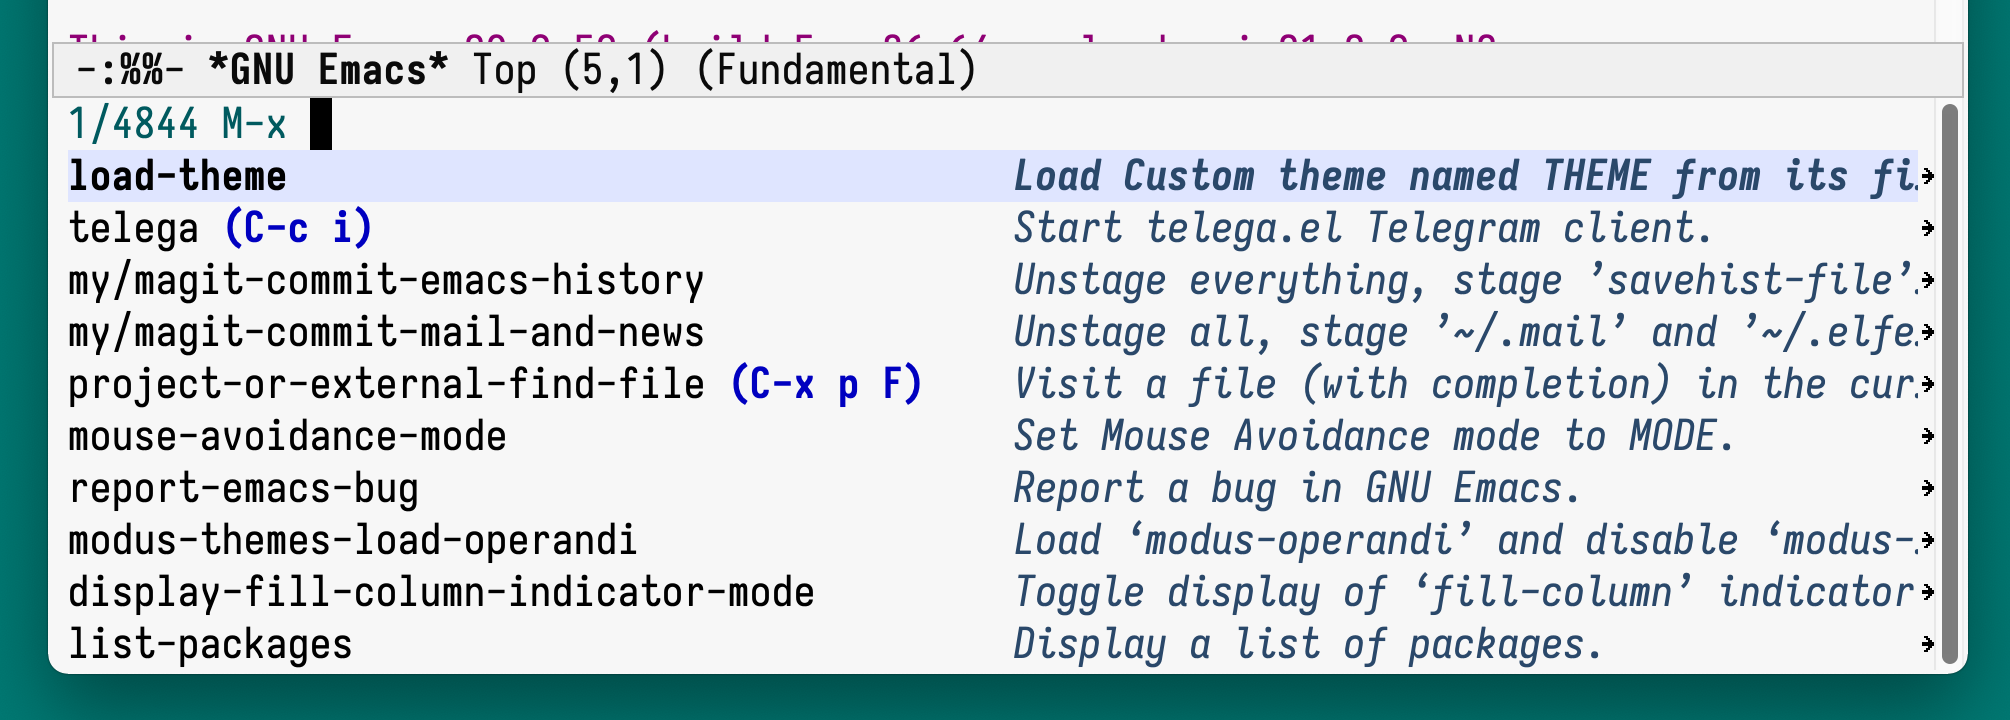2010x720 pixels.
Task: Click the C-x p F keybinding label
Action: pyautogui.click(x=827, y=383)
